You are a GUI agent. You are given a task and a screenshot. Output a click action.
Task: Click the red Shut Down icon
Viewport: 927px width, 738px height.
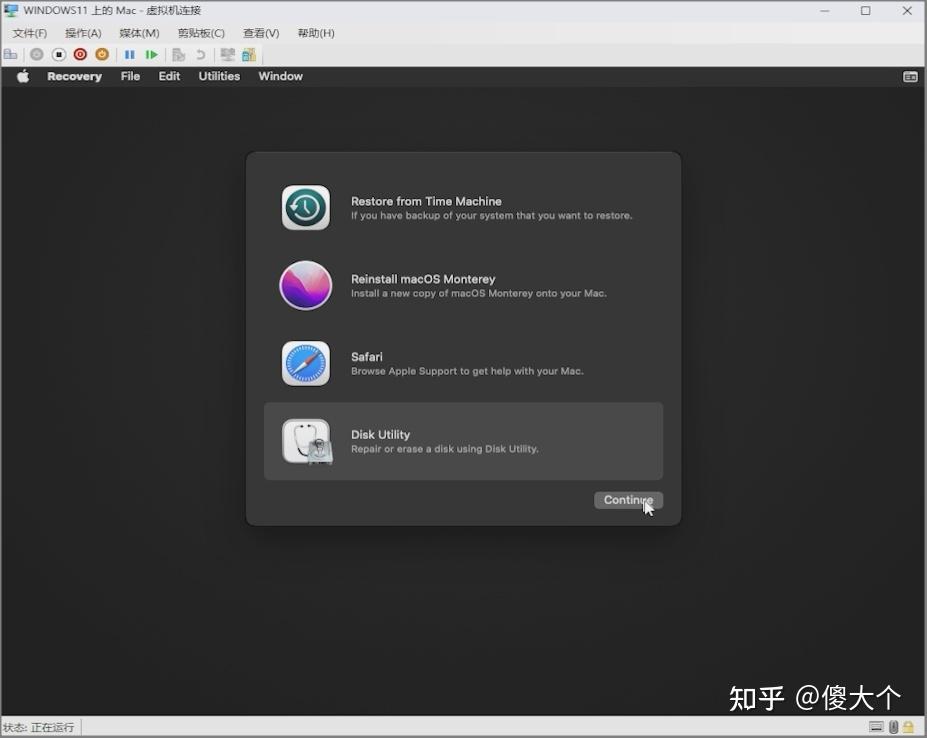coord(80,54)
